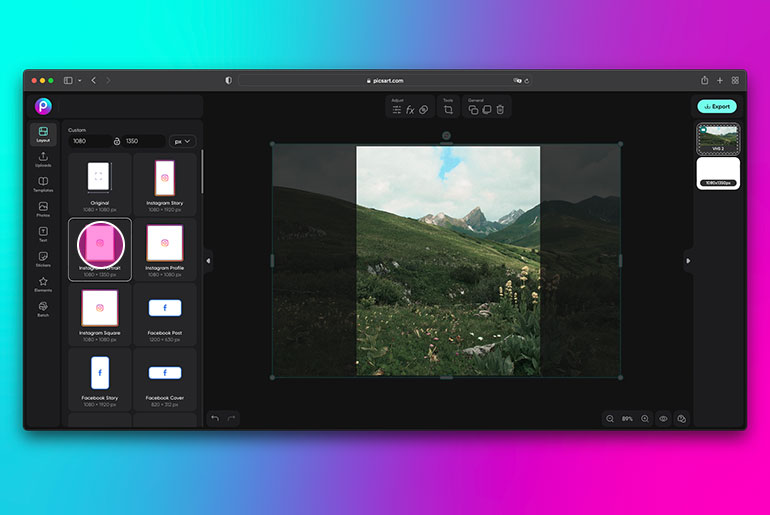Switch to the Photos tab
770x515 pixels.
coord(43,209)
